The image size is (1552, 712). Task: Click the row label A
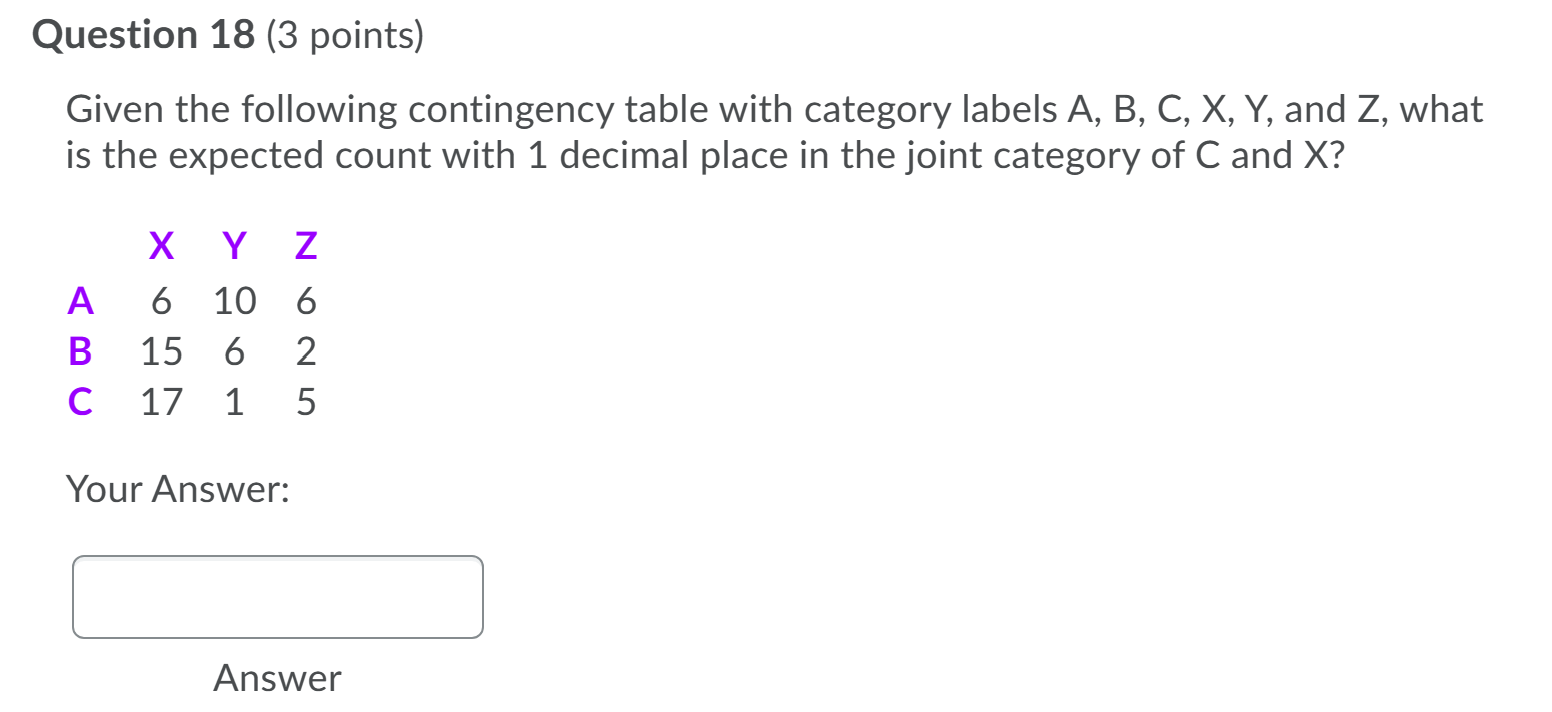click(81, 300)
